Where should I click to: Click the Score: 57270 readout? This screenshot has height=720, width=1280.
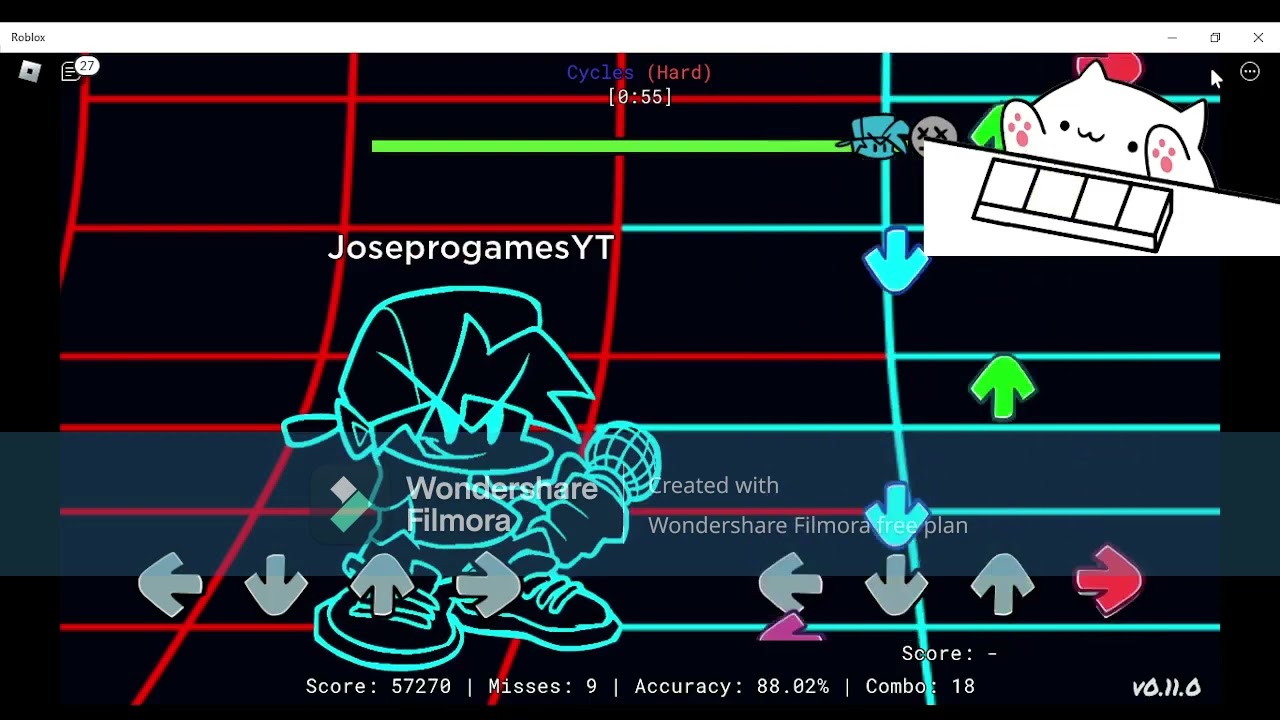(x=378, y=687)
